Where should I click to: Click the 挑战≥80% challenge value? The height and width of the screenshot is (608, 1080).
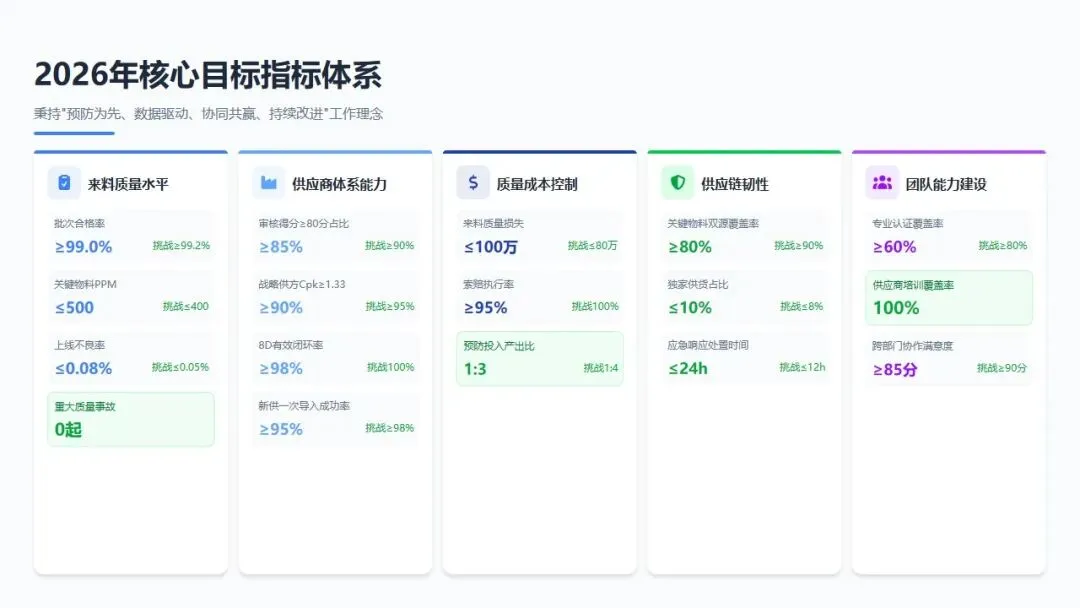pos(1003,245)
